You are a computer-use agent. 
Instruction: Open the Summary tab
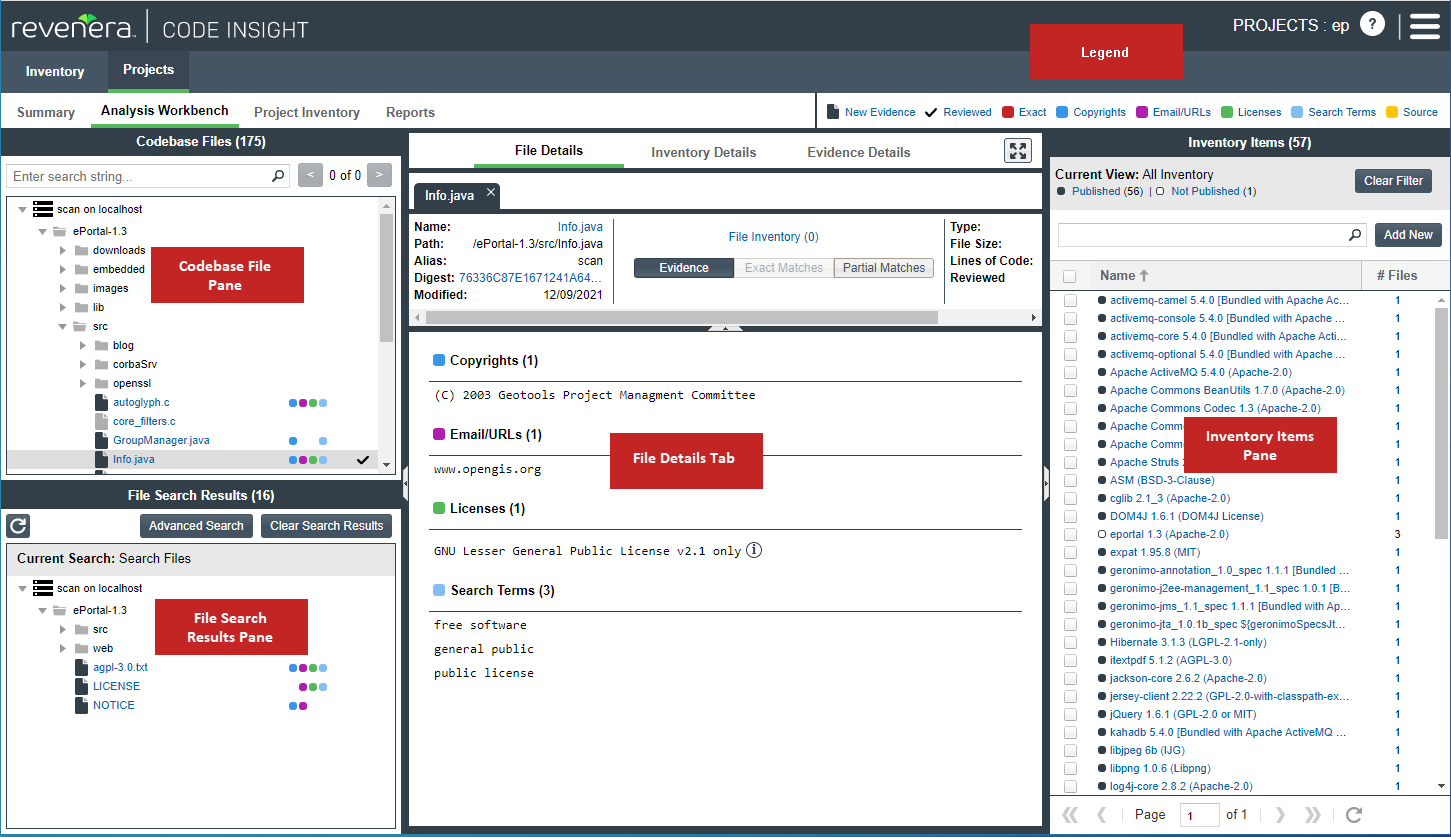[x=46, y=112]
